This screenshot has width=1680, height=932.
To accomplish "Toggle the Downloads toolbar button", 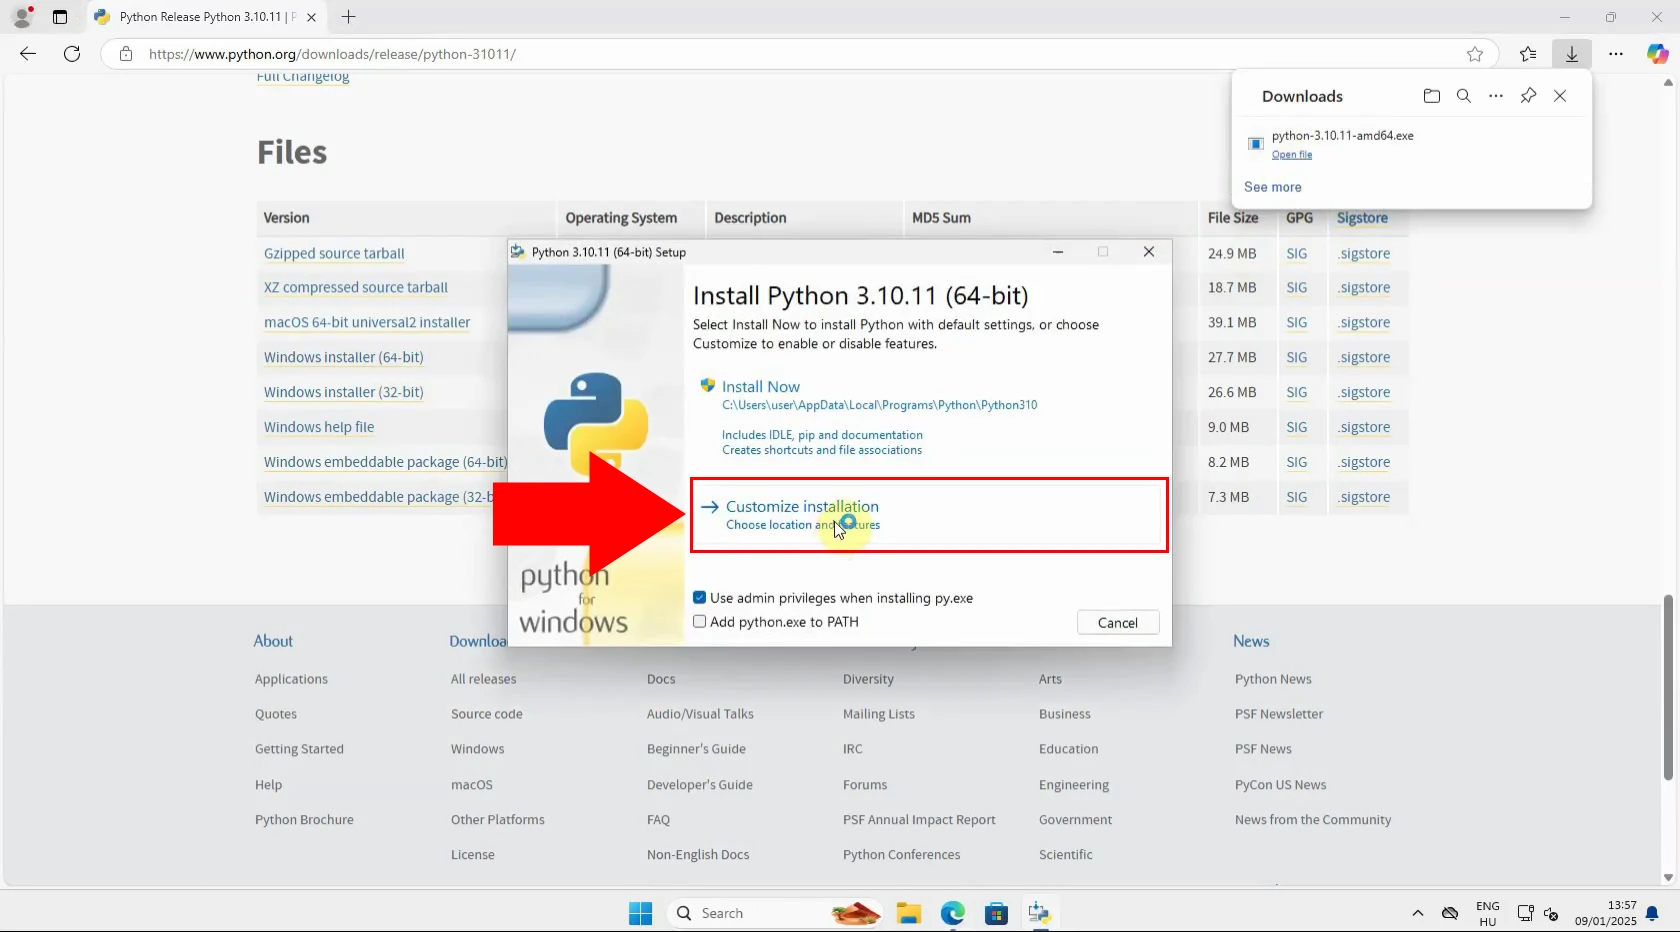I will point(1572,54).
